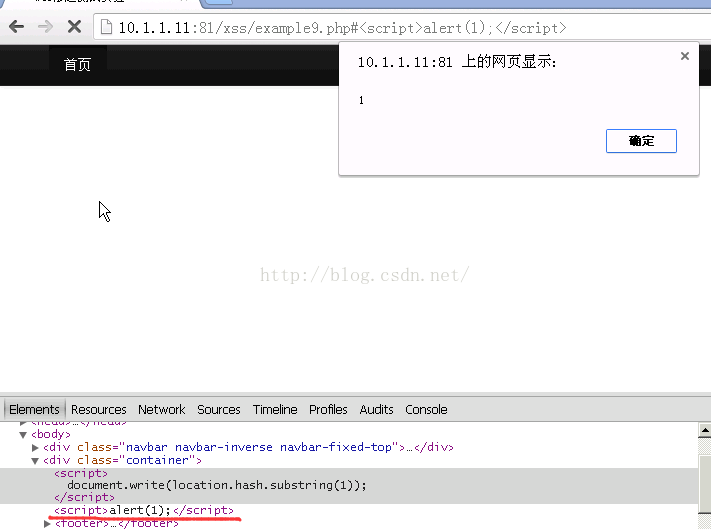
Task: Select the body tag in DOM tree
Action: [51, 434]
